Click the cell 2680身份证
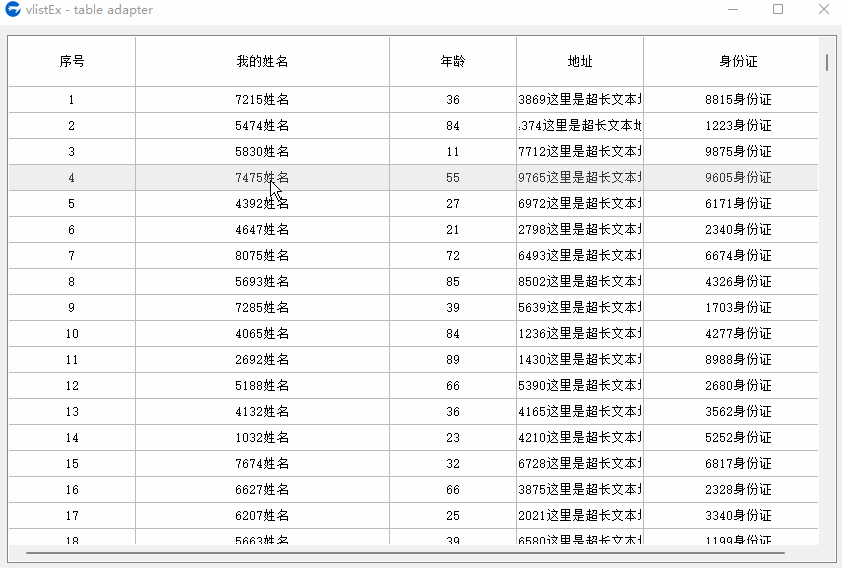Screen dimensions: 842x568 tap(731, 385)
